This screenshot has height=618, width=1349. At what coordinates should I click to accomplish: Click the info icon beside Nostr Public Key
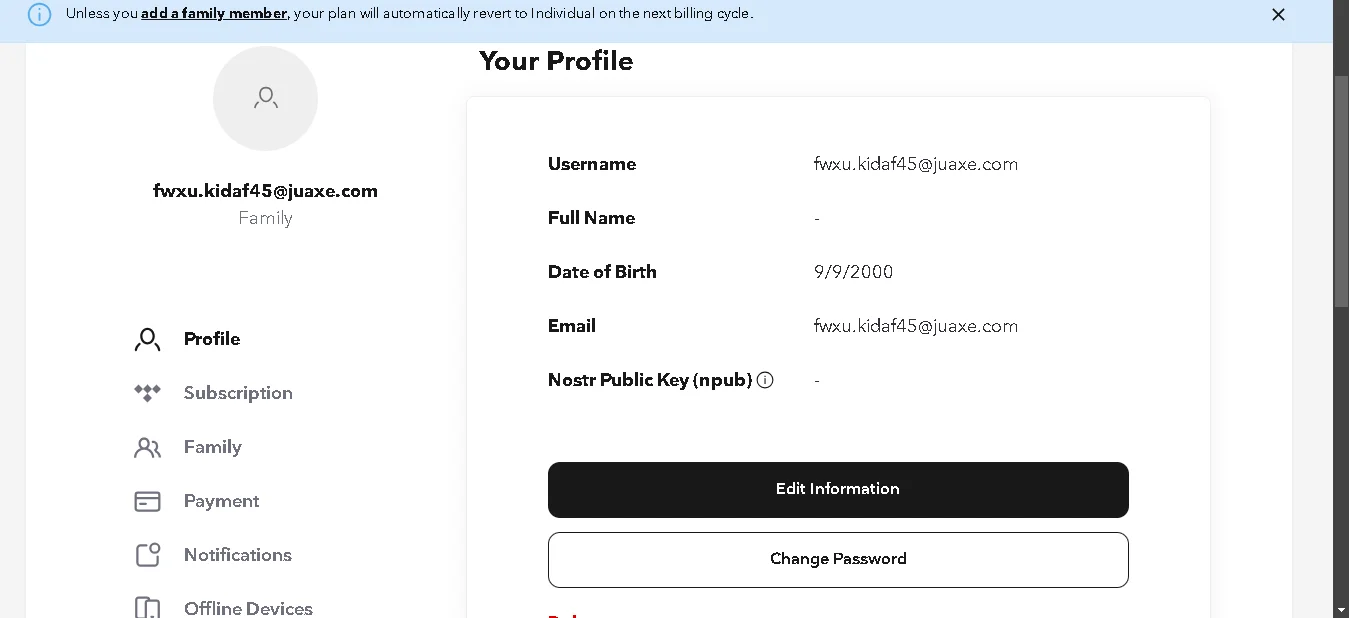coord(765,380)
